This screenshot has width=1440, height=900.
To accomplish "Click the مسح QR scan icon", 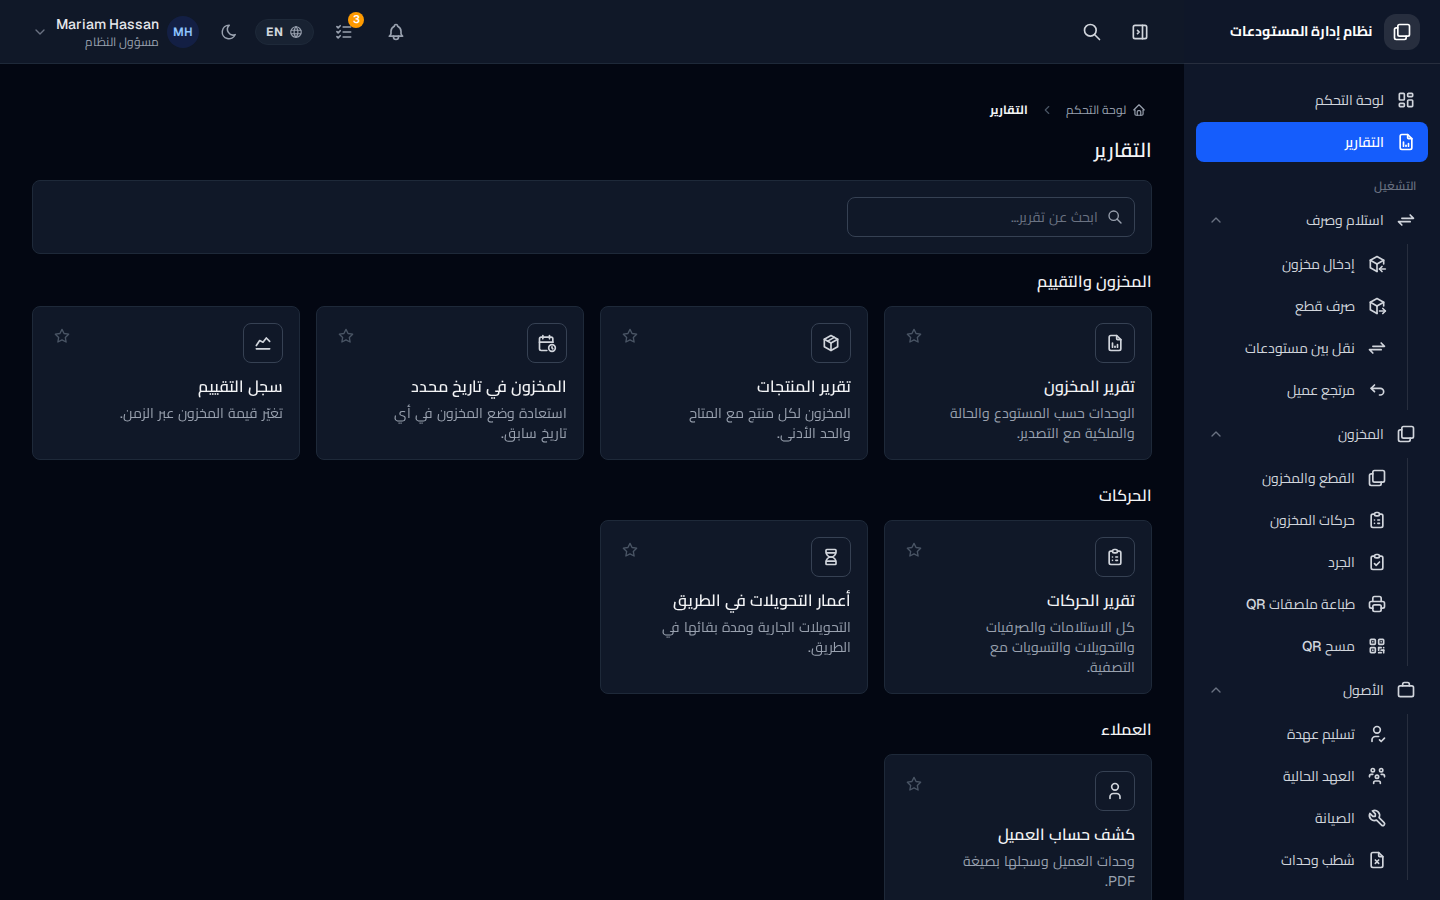I will point(1377,646).
